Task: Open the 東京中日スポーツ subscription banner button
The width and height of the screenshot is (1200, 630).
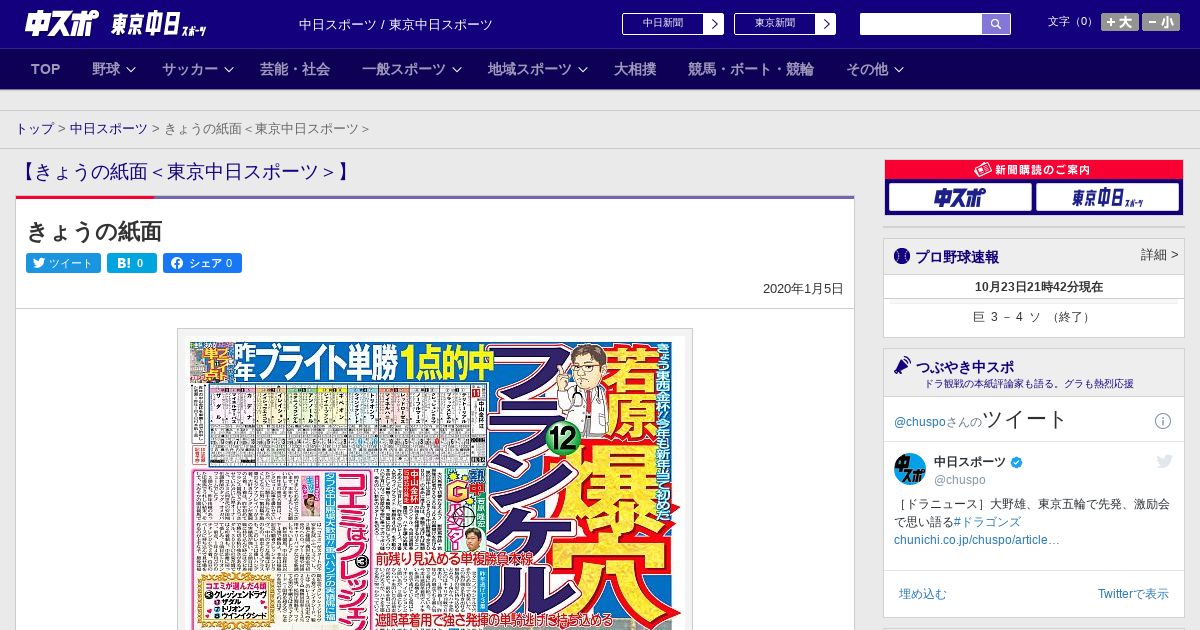Action: pos(1107,197)
